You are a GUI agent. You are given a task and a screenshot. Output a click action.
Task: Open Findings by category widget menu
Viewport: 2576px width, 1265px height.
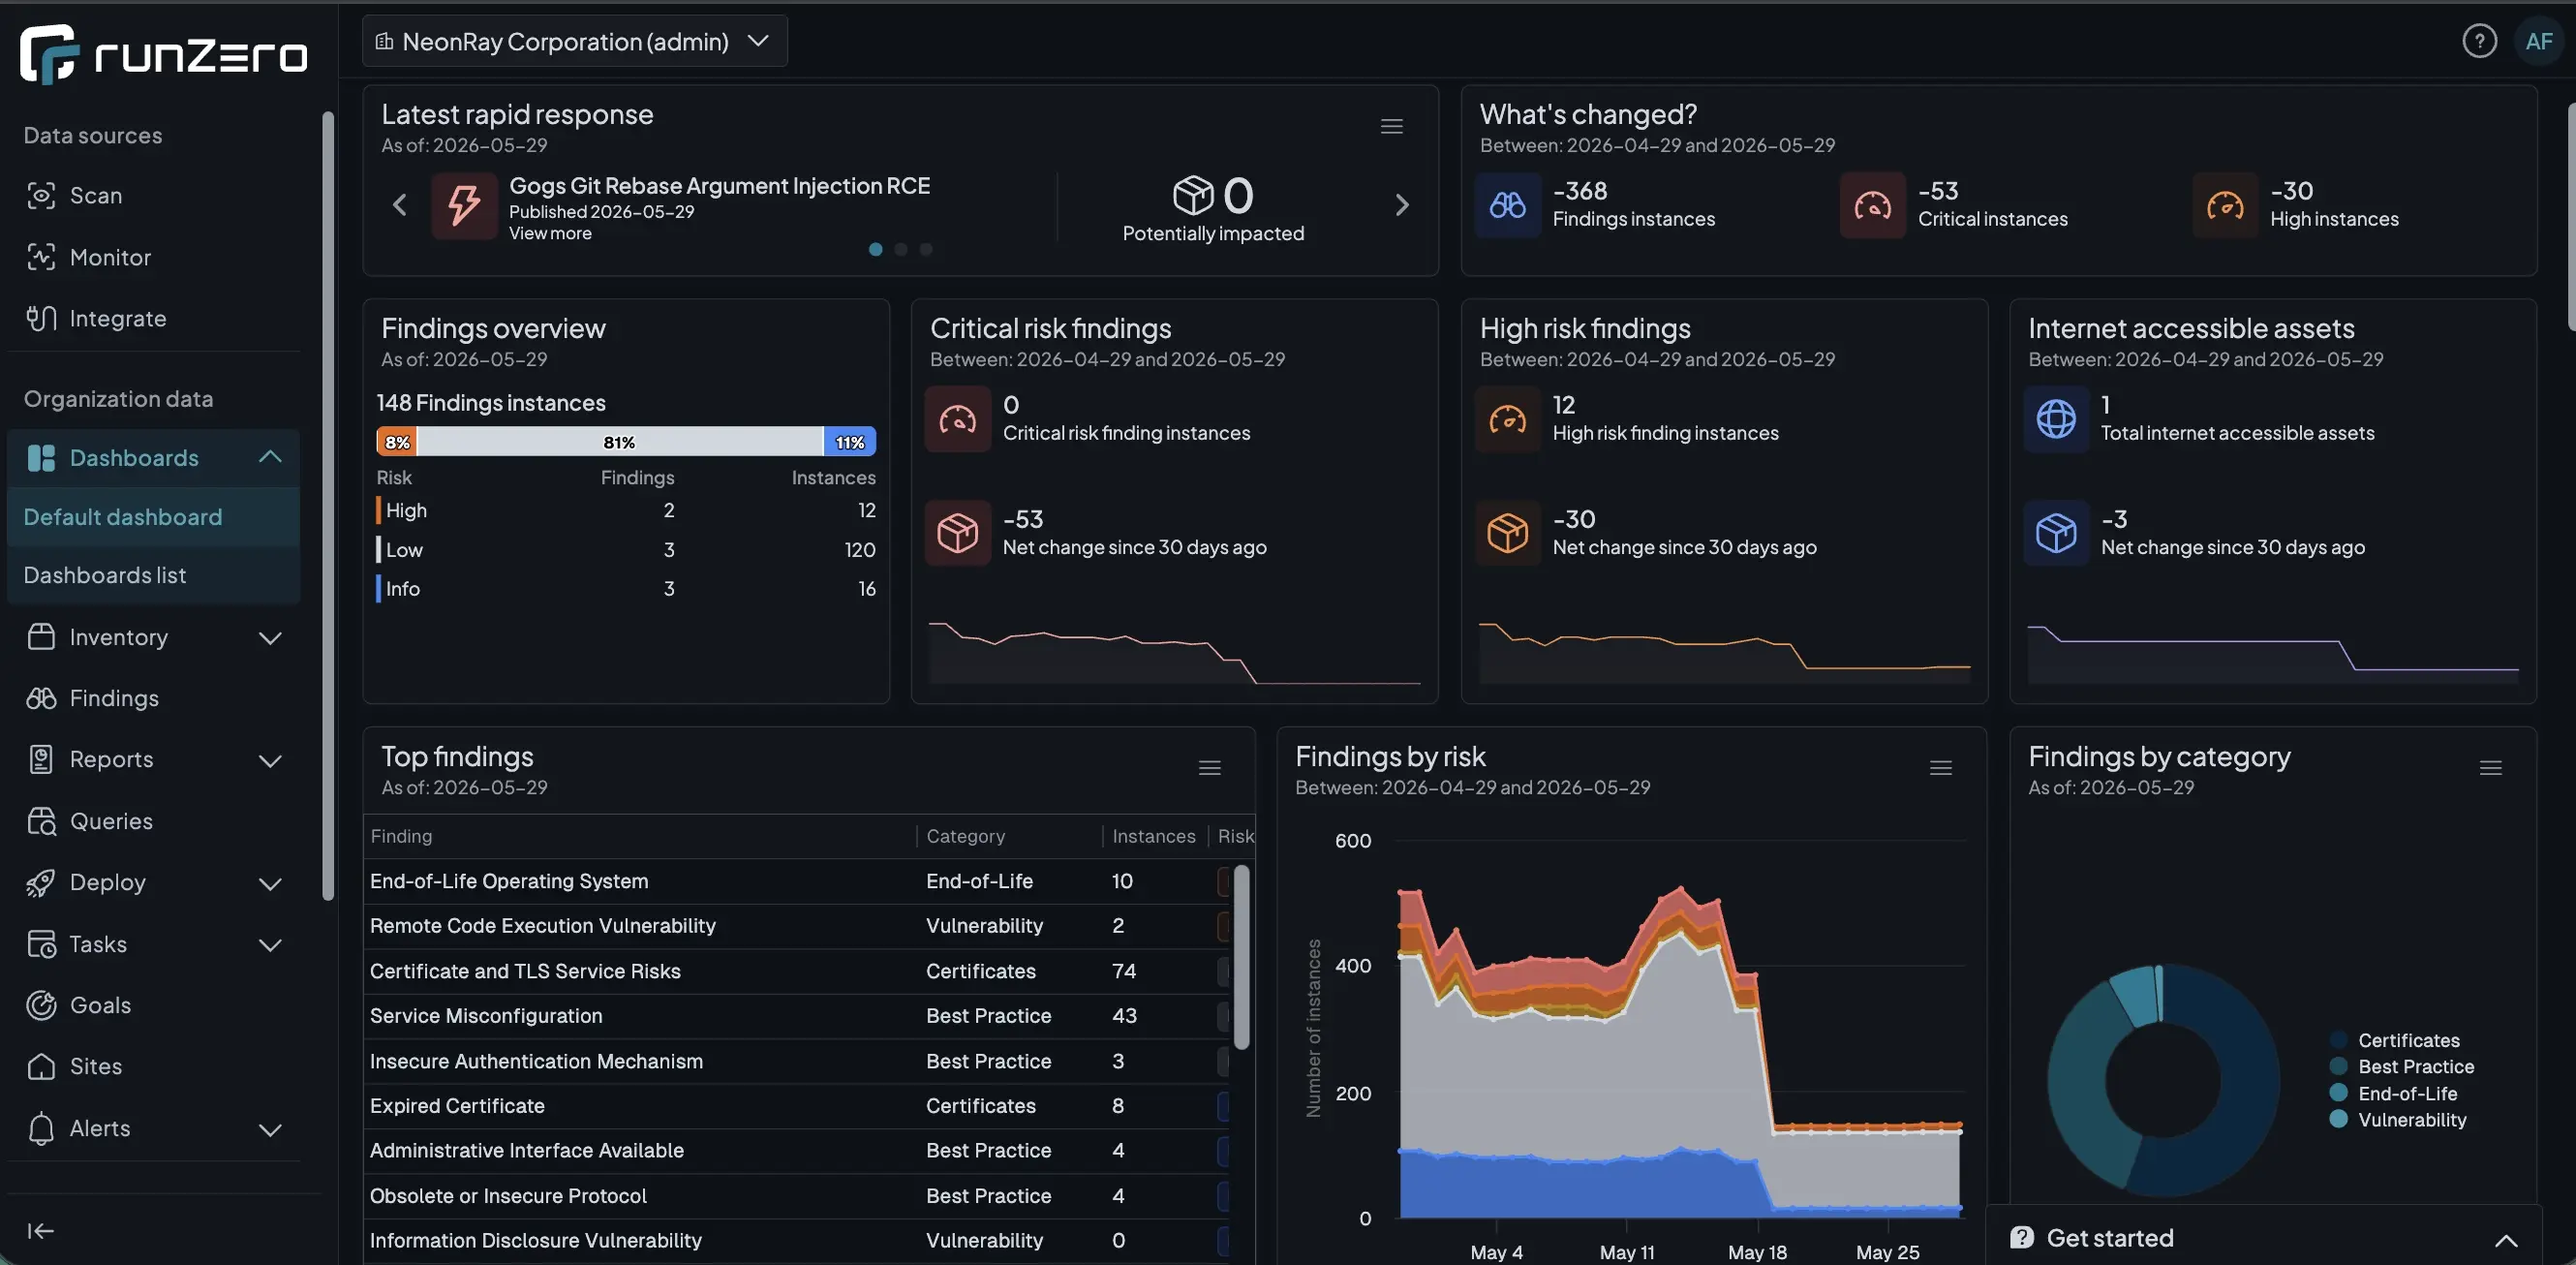click(2490, 768)
